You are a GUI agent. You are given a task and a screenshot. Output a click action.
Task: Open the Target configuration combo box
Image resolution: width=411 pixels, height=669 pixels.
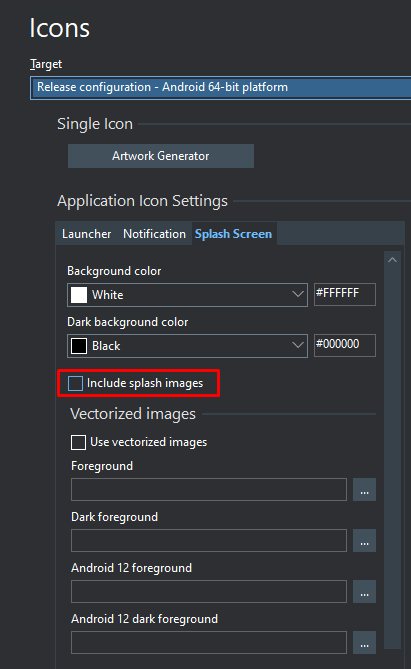[221, 87]
